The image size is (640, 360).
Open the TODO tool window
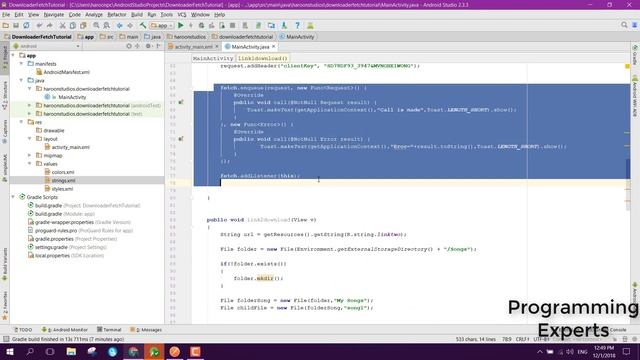coord(23,330)
